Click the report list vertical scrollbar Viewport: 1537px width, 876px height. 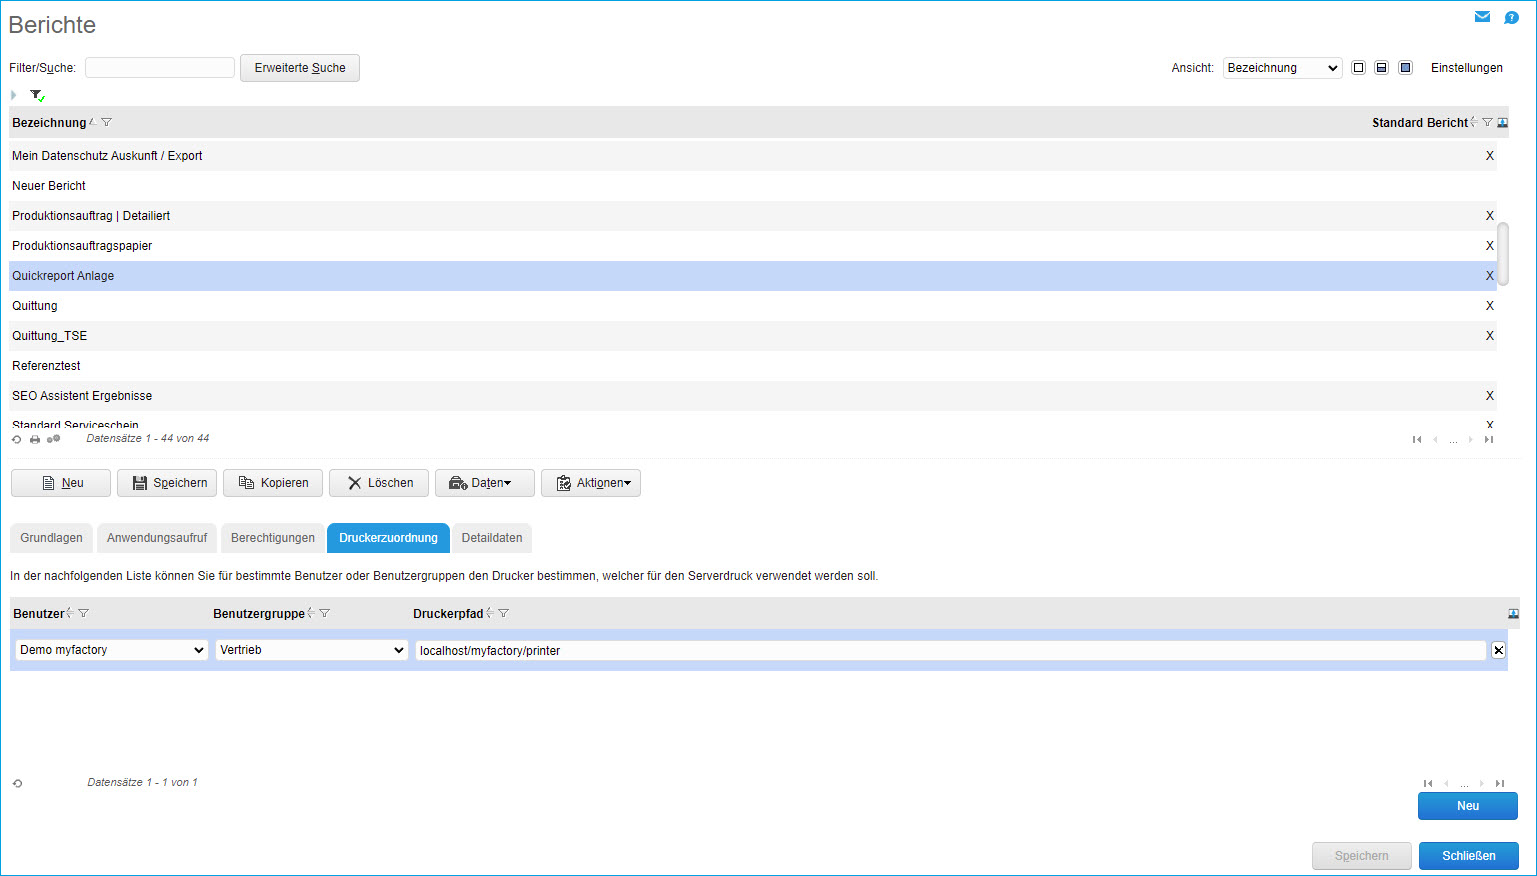pyautogui.click(x=1502, y=254)
